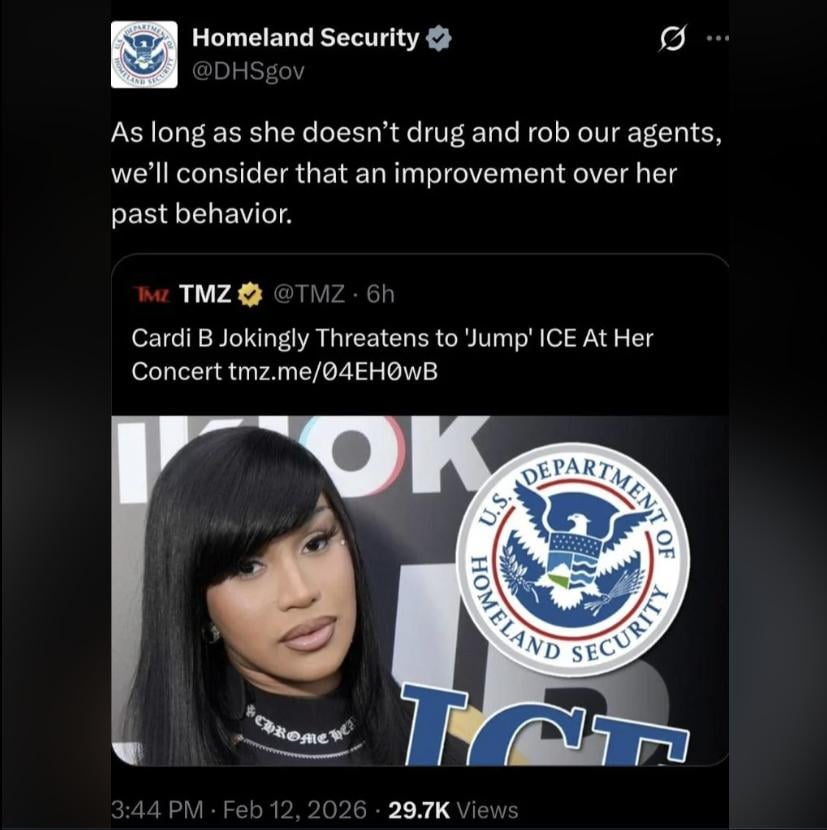This screenshot has width=827, height=830.
Task: Open the Homeland Security profile avatar
Action: (144, 55)
